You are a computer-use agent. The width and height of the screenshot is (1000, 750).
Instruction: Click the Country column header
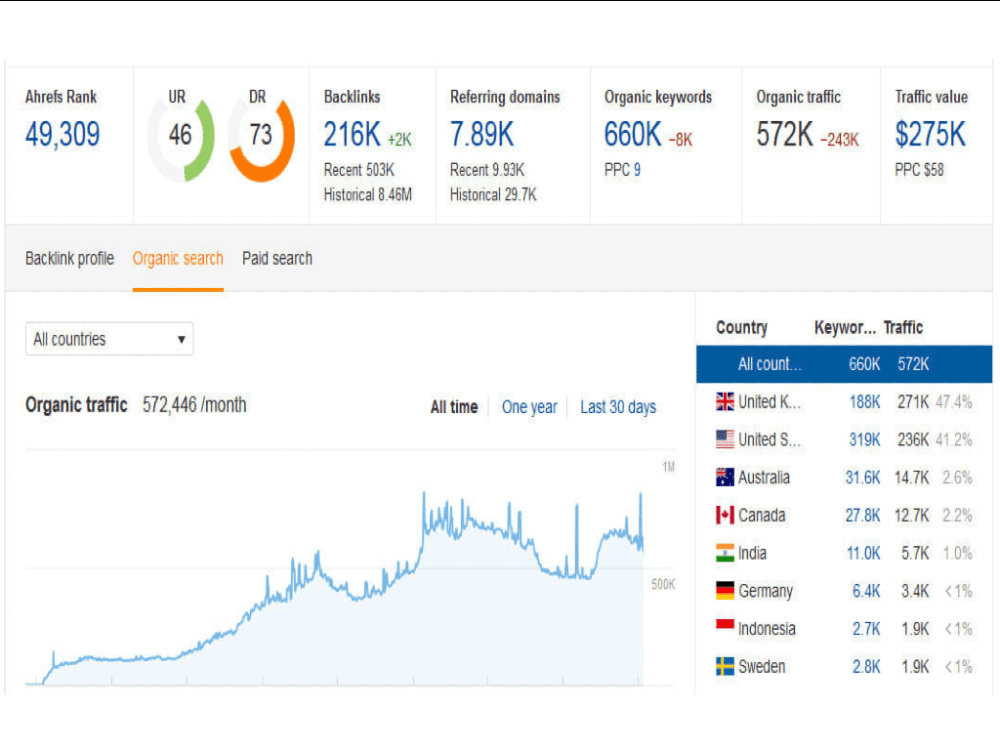pos(742,327)
